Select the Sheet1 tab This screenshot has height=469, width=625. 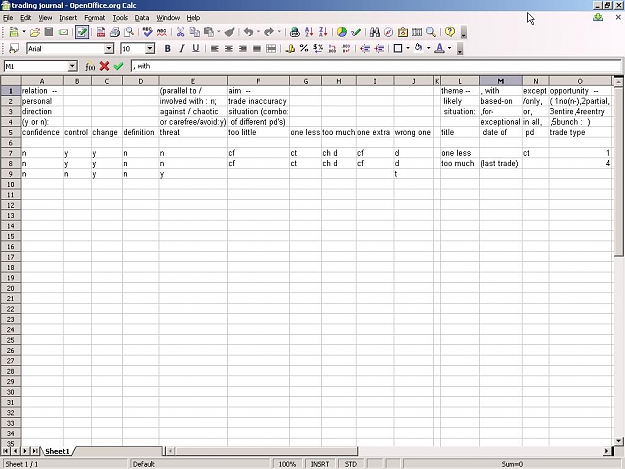pos(57,451)
